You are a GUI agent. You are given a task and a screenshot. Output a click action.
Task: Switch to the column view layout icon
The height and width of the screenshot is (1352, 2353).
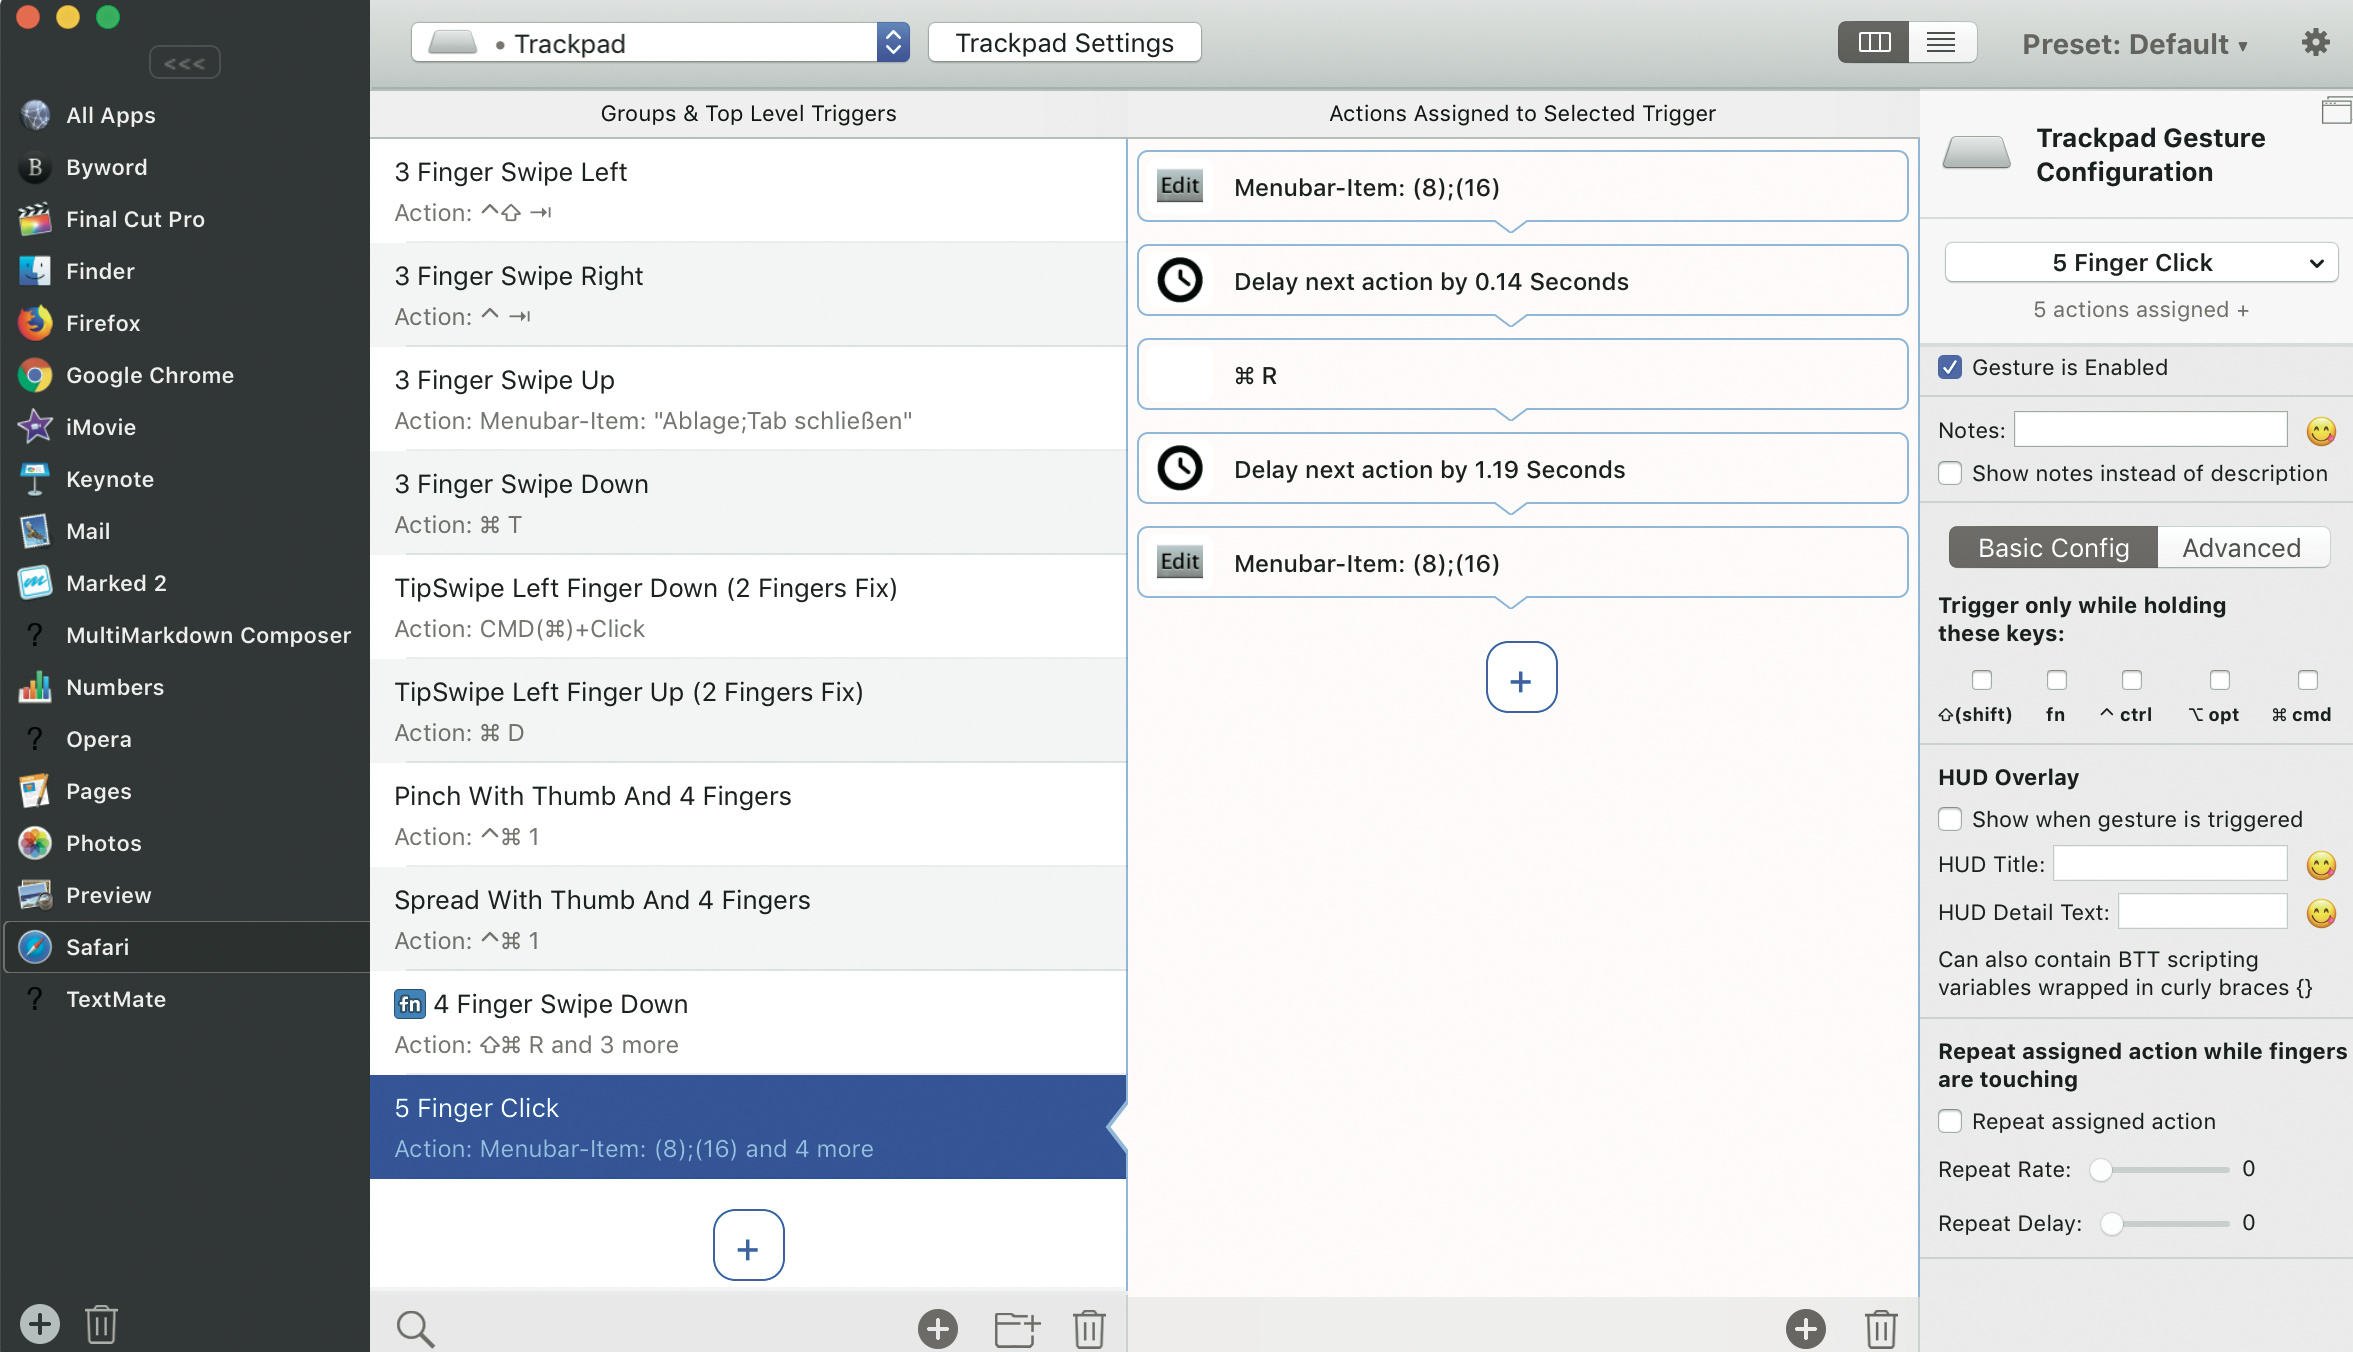pos(1873,43)
